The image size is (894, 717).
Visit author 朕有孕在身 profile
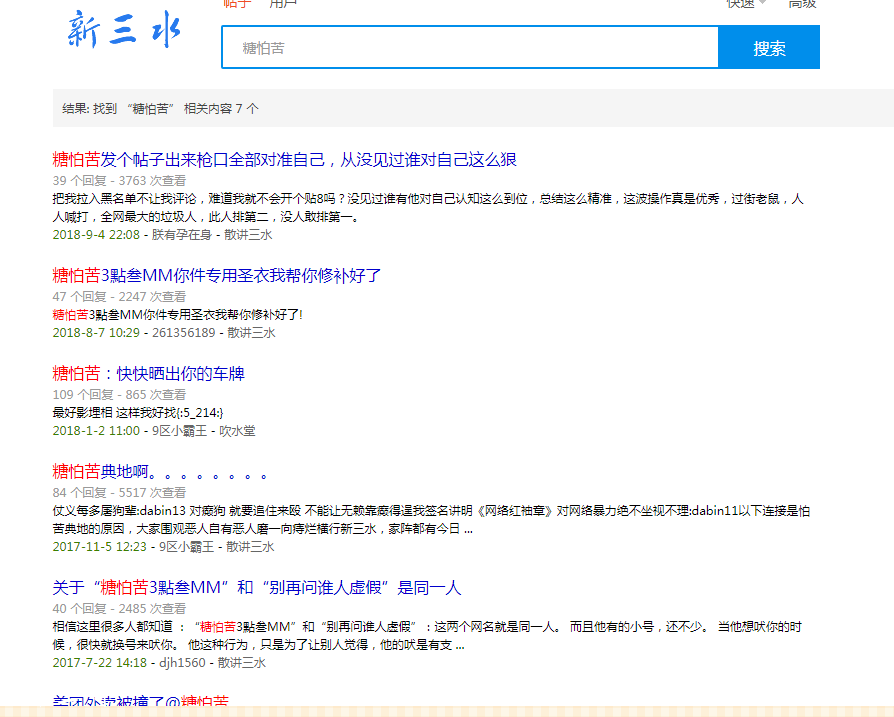[181, 235]
